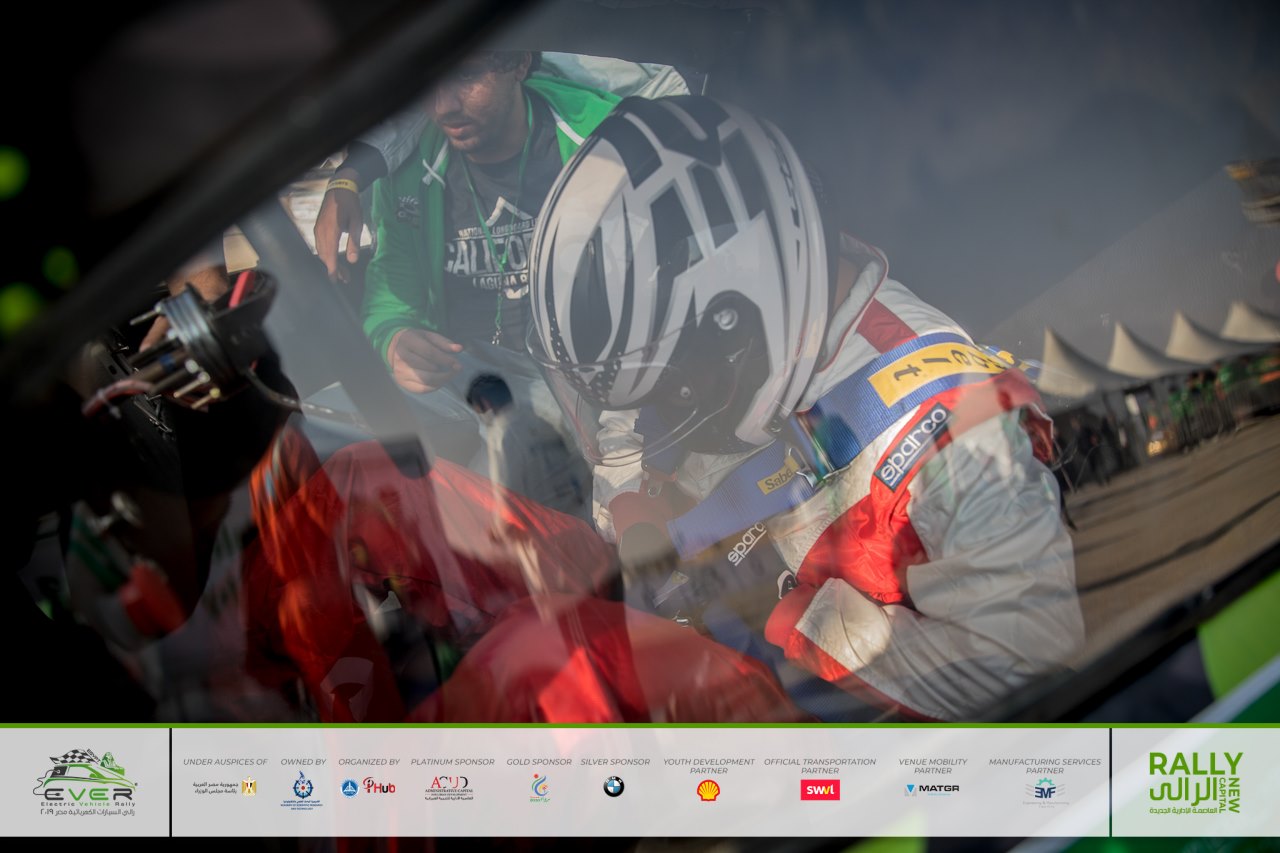Viewport: 1280px width, 853px height.
Task: Click the 'OFFICIAL TRANSPORTATION PARTNER' label
Action: 820,766
